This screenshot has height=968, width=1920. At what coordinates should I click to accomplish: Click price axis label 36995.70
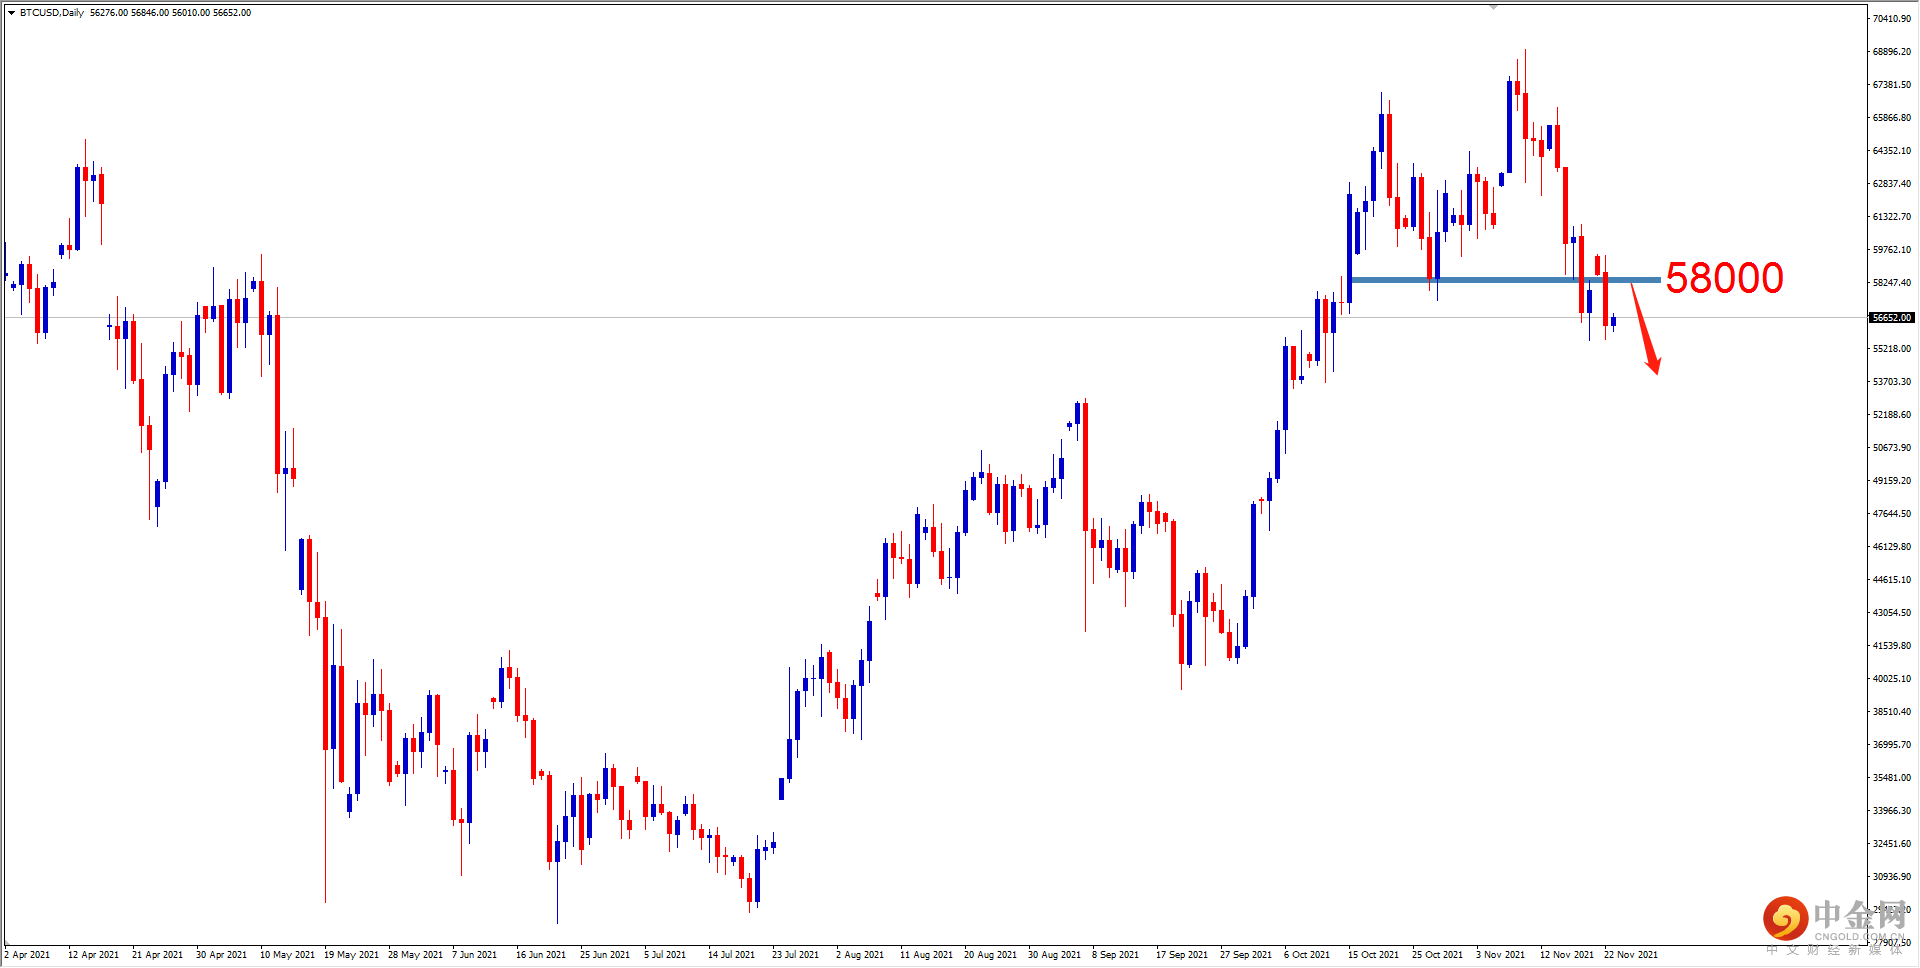point(1892,745)
